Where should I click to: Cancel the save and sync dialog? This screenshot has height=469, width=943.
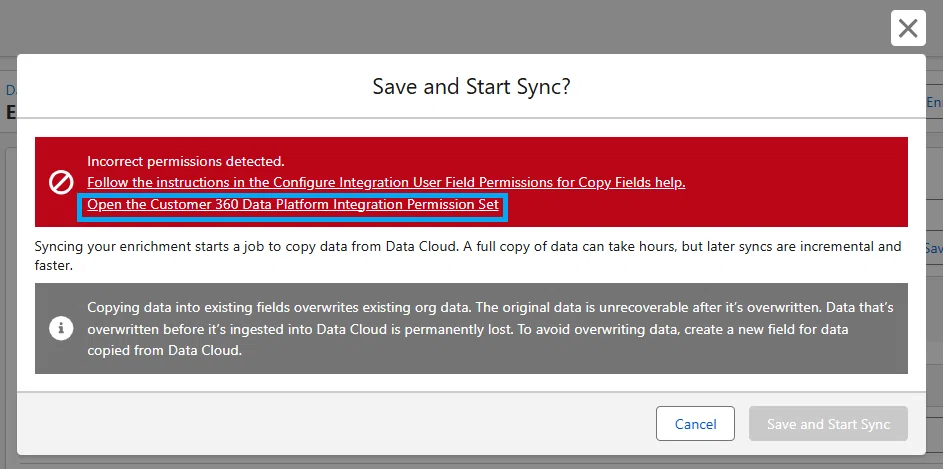695,424
